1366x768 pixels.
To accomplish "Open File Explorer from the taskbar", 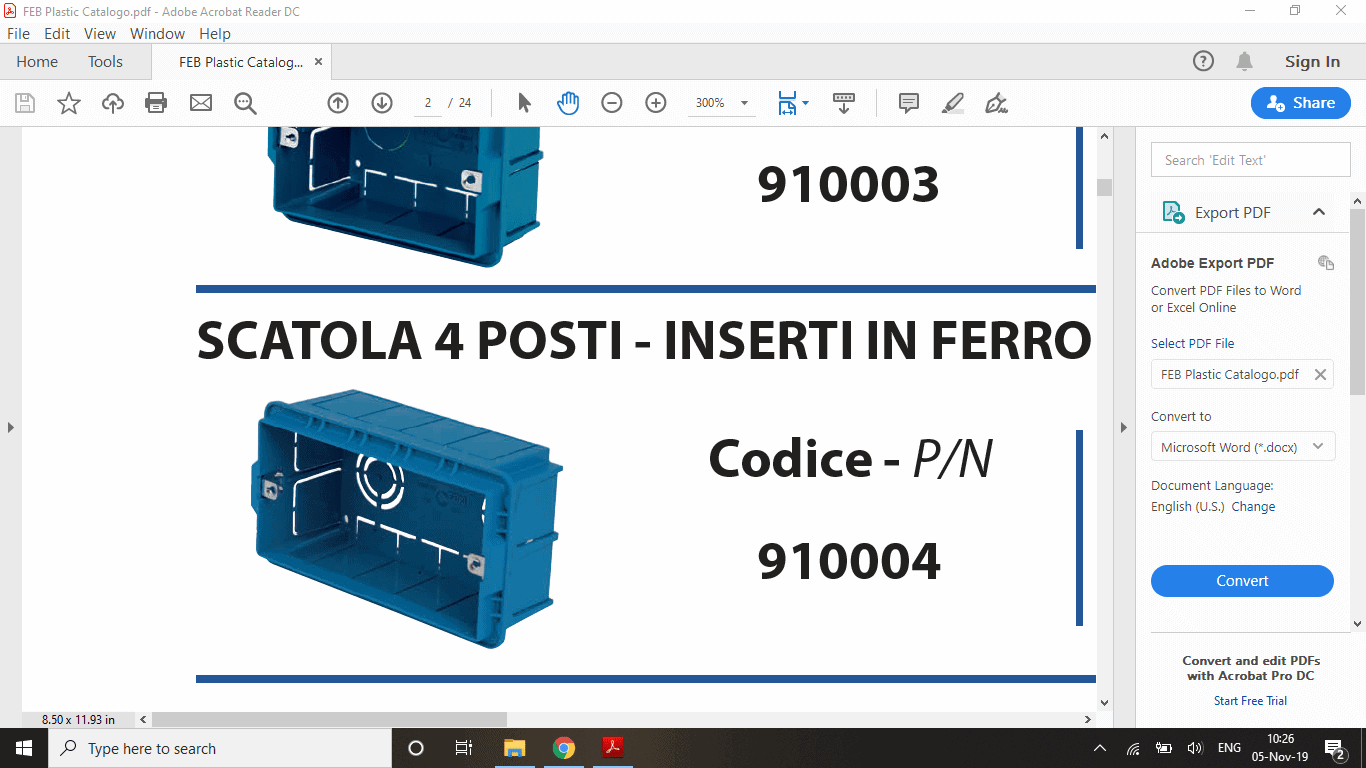I will [x=514, y=748].
